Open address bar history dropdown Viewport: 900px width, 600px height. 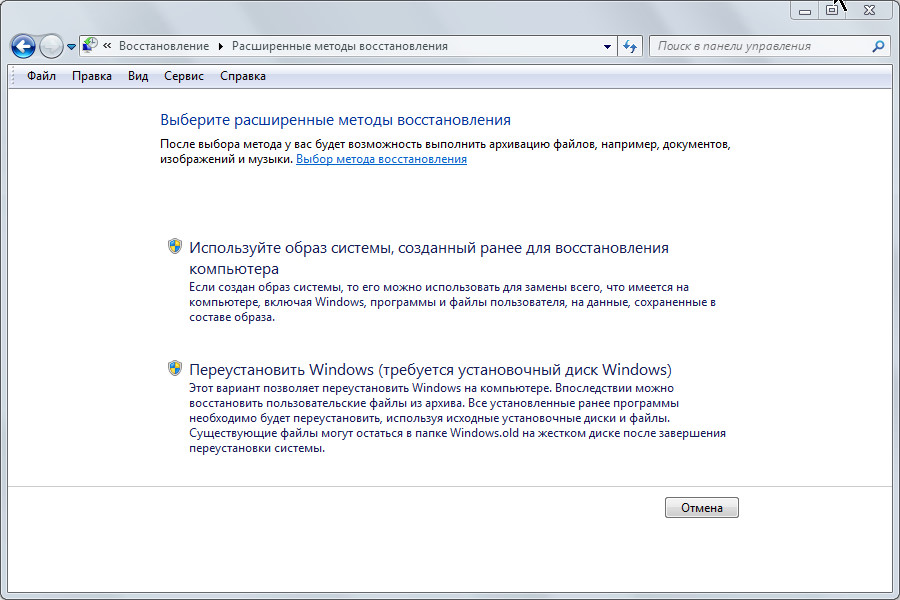point(607,47)
